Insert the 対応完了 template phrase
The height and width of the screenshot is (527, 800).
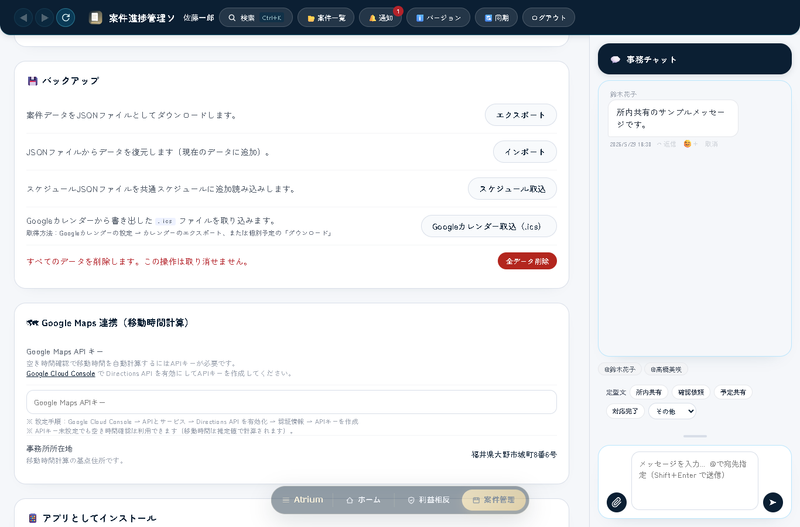coord(625,411)
